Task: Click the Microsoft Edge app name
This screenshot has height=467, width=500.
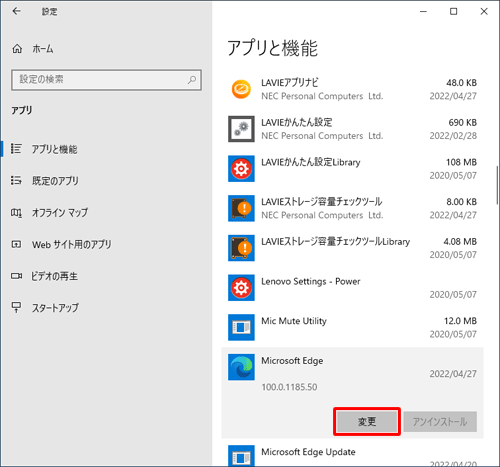Action: click(x=292, y=361)
